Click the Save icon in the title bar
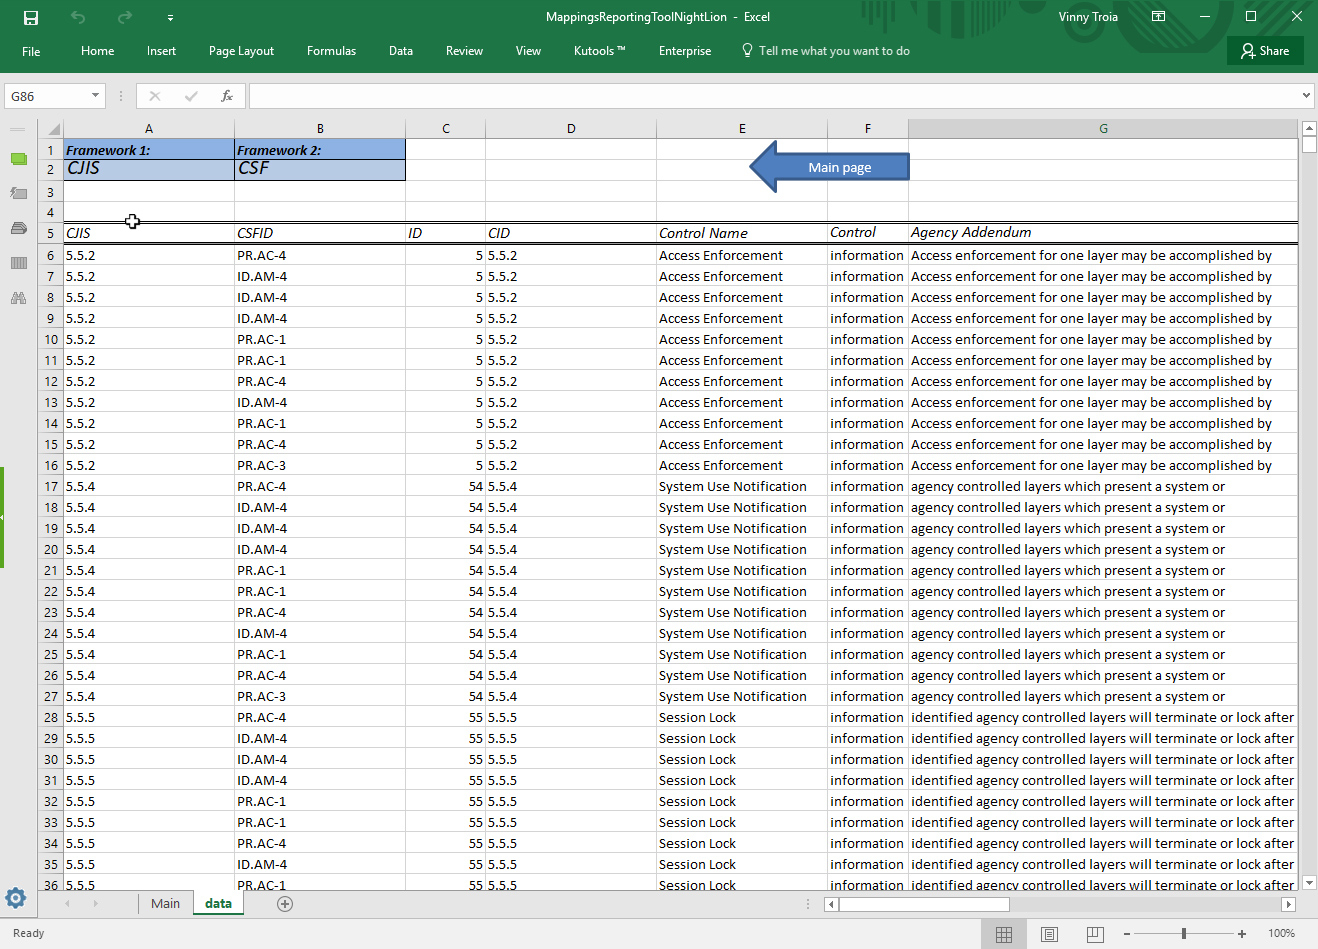 click(x=31, y=17)
